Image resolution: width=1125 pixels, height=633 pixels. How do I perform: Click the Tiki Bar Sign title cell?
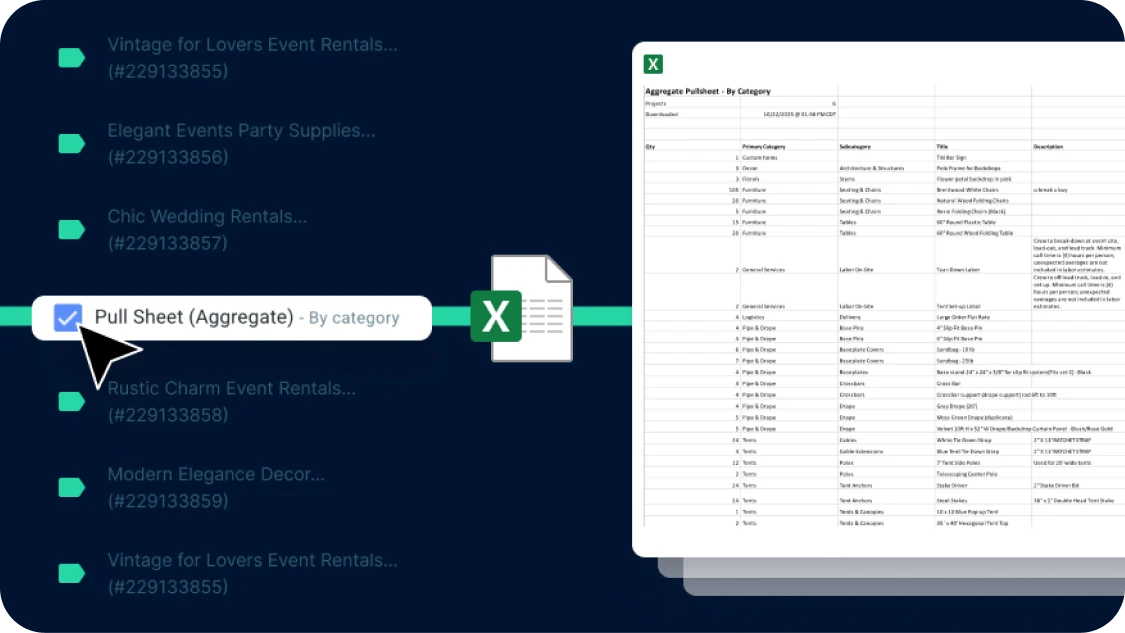pyautogui.click(x=948, y=156)
